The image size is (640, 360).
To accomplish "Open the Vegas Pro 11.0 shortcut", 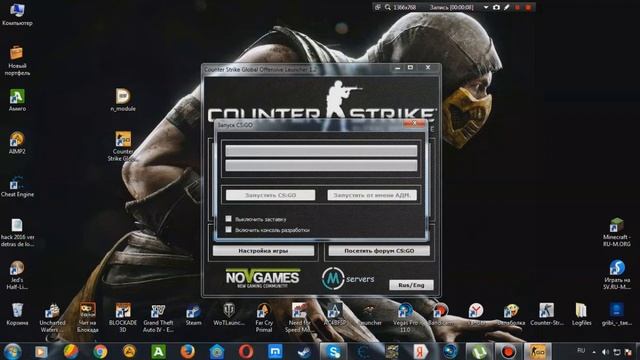I will pyautogui.click(x=405, y=318).
